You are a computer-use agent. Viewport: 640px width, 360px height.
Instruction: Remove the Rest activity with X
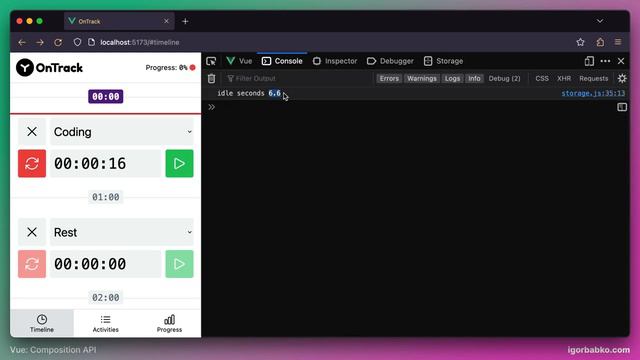[32, 232]
